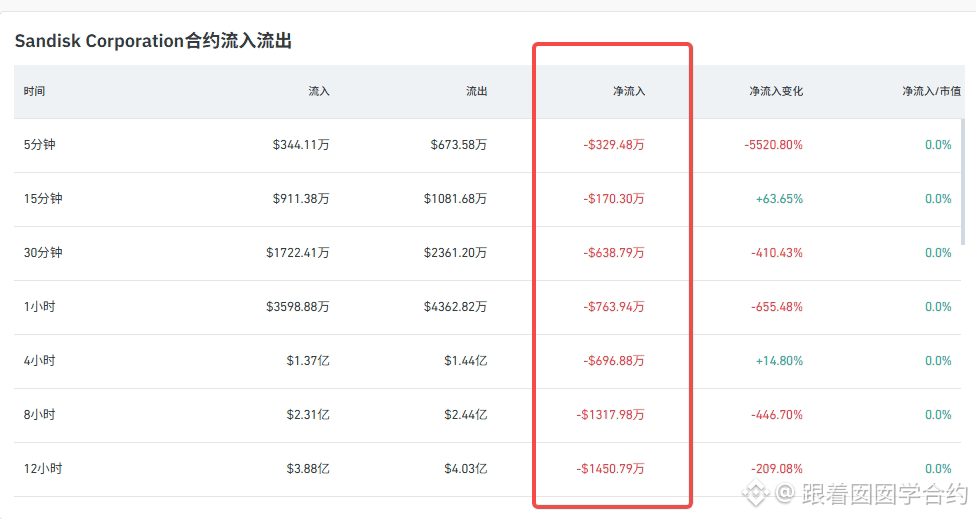Screen dimensions: 976x519
Task: Click the 流入 column header
Action: coord(319,91)
